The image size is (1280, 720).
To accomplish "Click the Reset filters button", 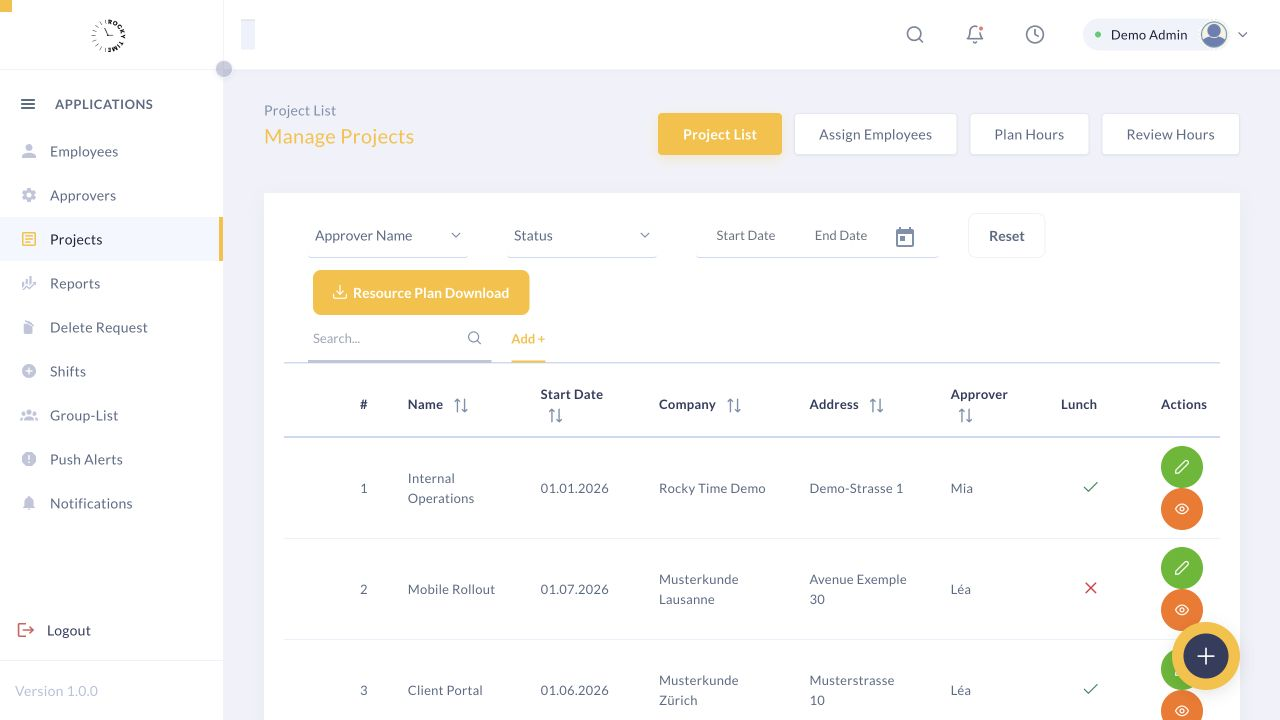I will [x=1006, y=236].
